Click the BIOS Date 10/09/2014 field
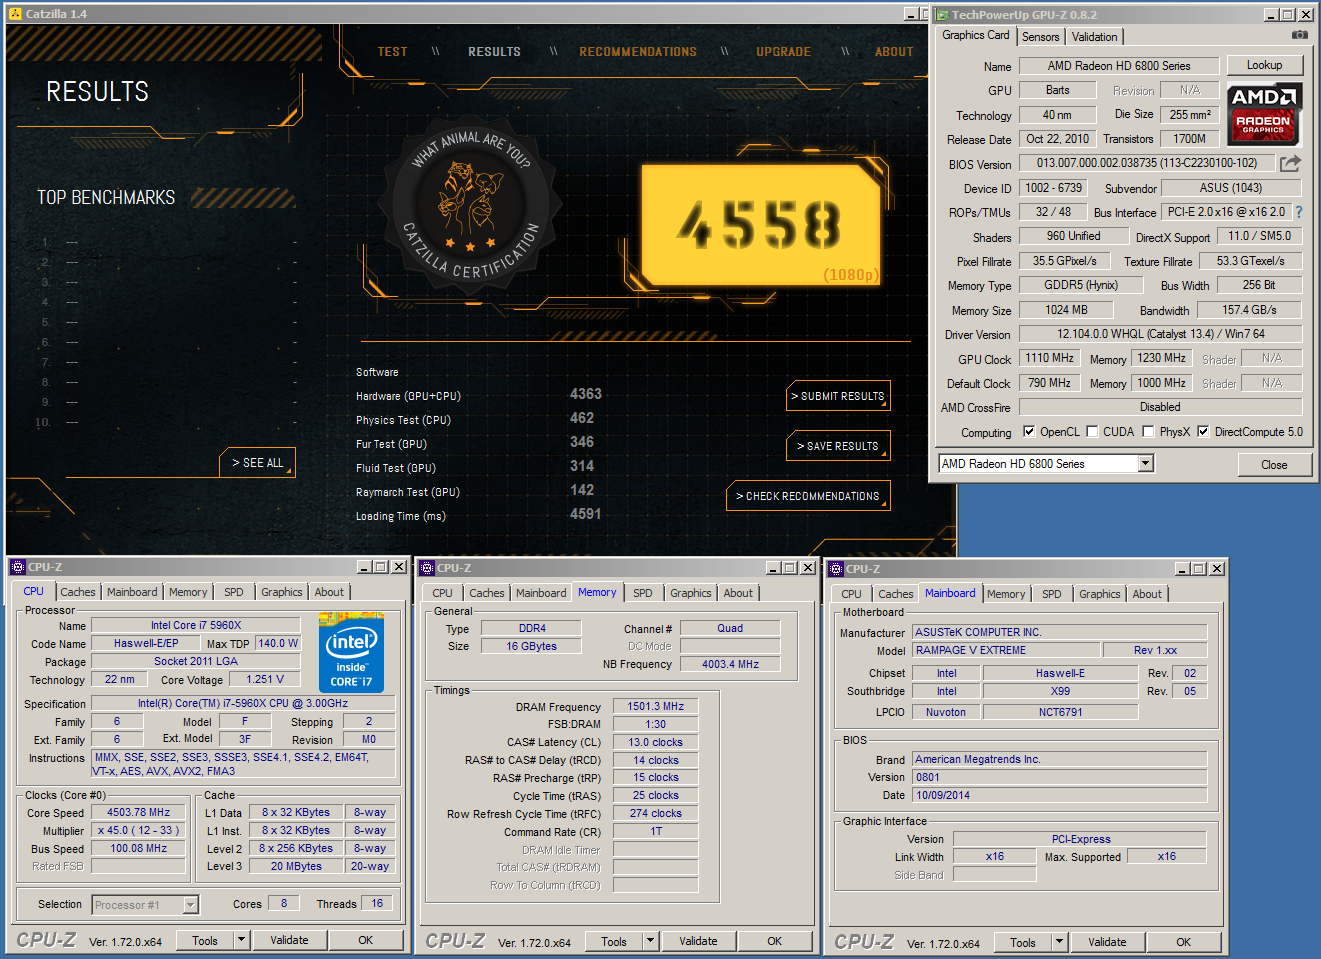Viewport: 1321px width, 959px height. [x=1059, y=795]
